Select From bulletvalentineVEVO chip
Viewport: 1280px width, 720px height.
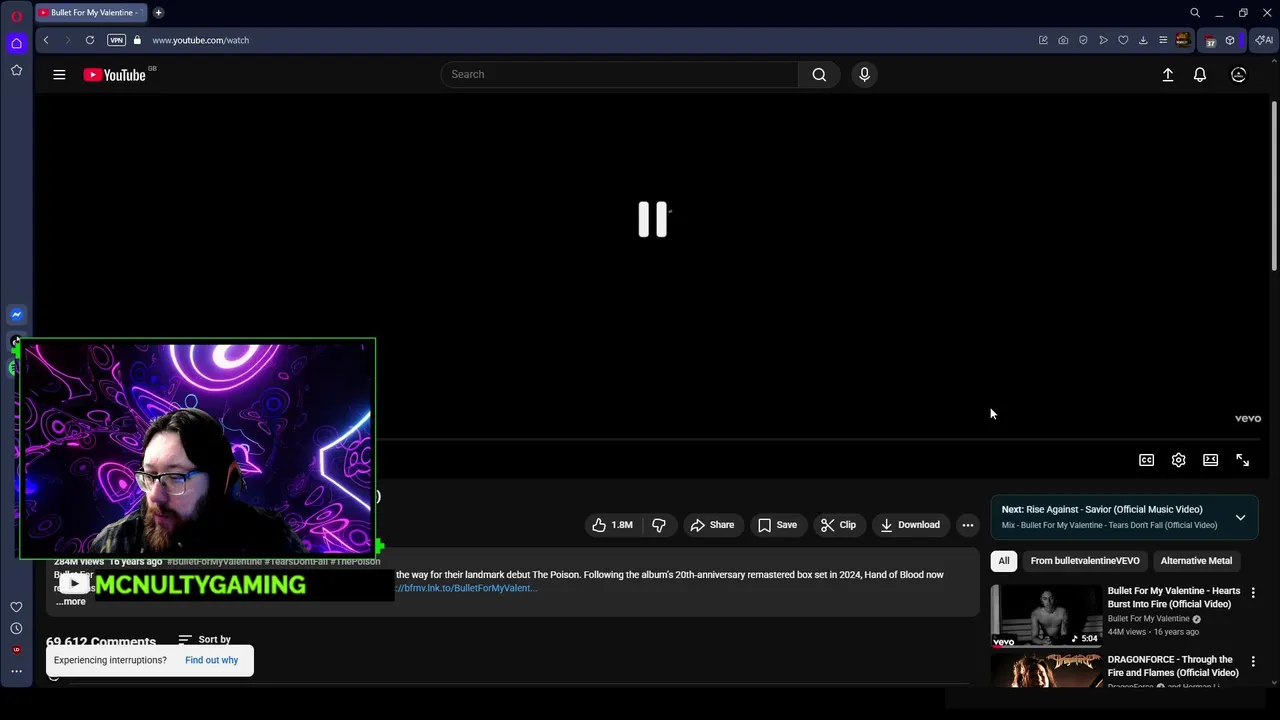tap(1085, 561)
